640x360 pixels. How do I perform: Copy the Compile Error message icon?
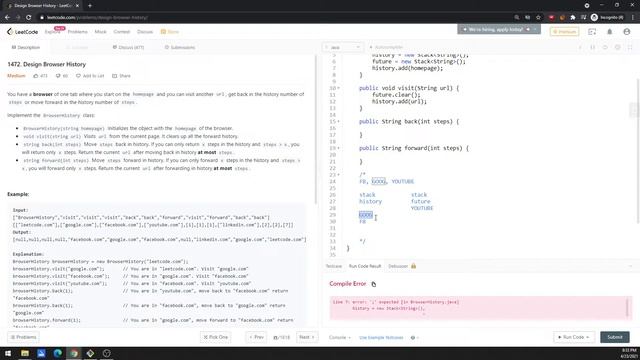(x=373, y=284)
